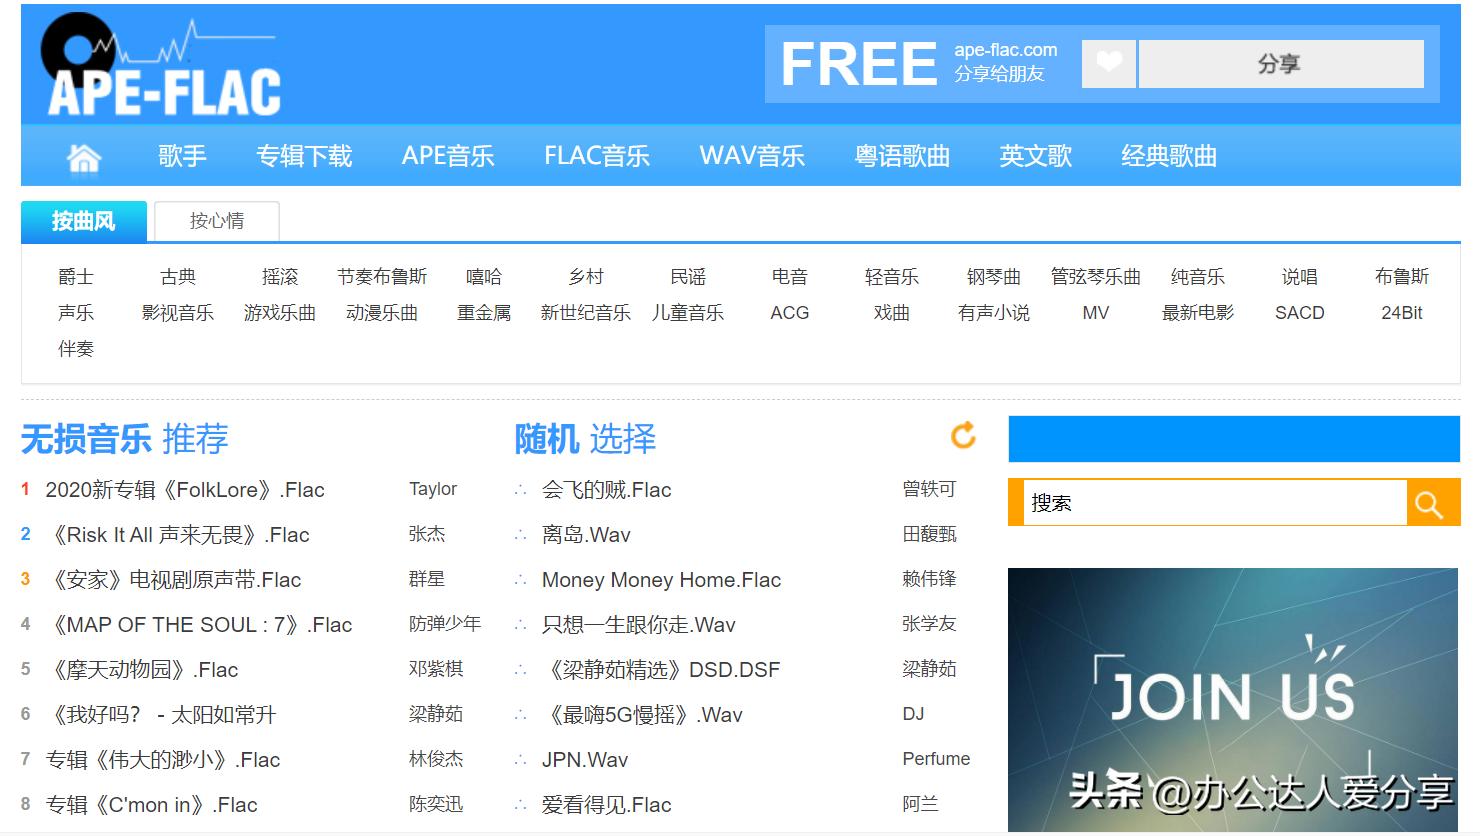Click the home icon in the navigation bar
The image size is (1480, 836).
pos(84,156)
